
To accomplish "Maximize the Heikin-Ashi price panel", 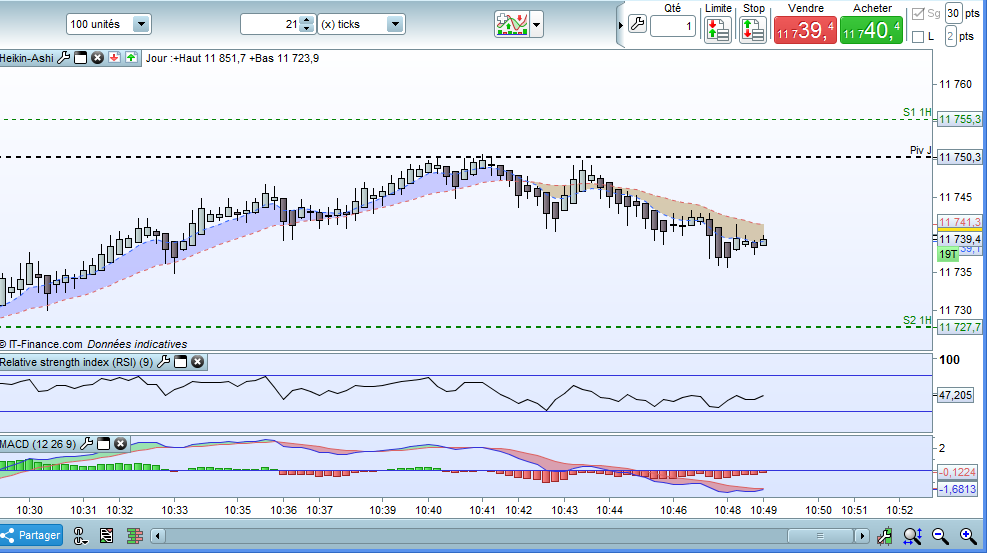I will pyautogui.click(x=81, y=58).
